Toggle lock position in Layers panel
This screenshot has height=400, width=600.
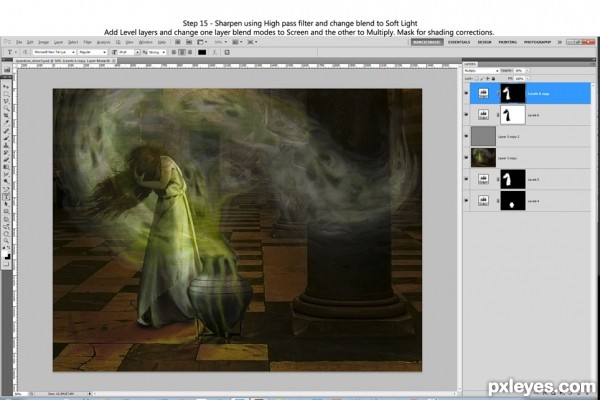488,78
